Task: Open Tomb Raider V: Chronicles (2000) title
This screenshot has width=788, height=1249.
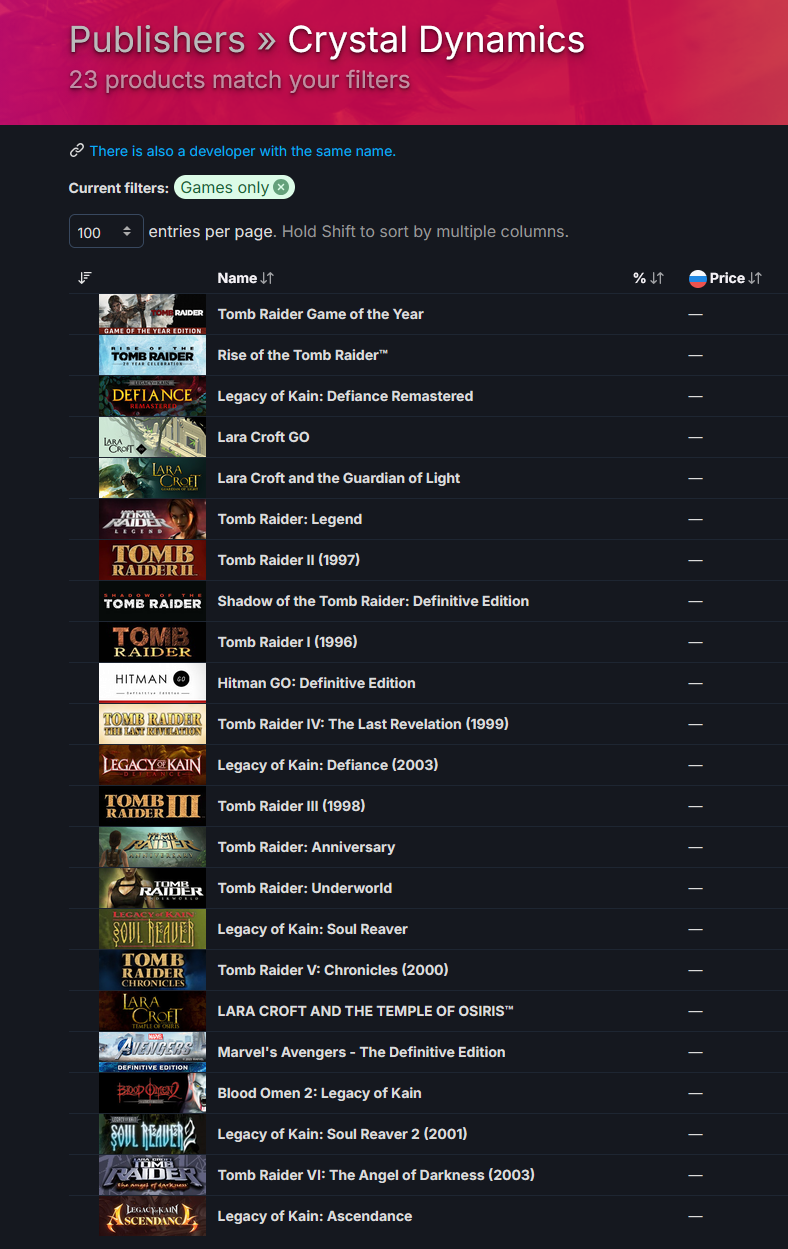Action: [x=333, y=970]
